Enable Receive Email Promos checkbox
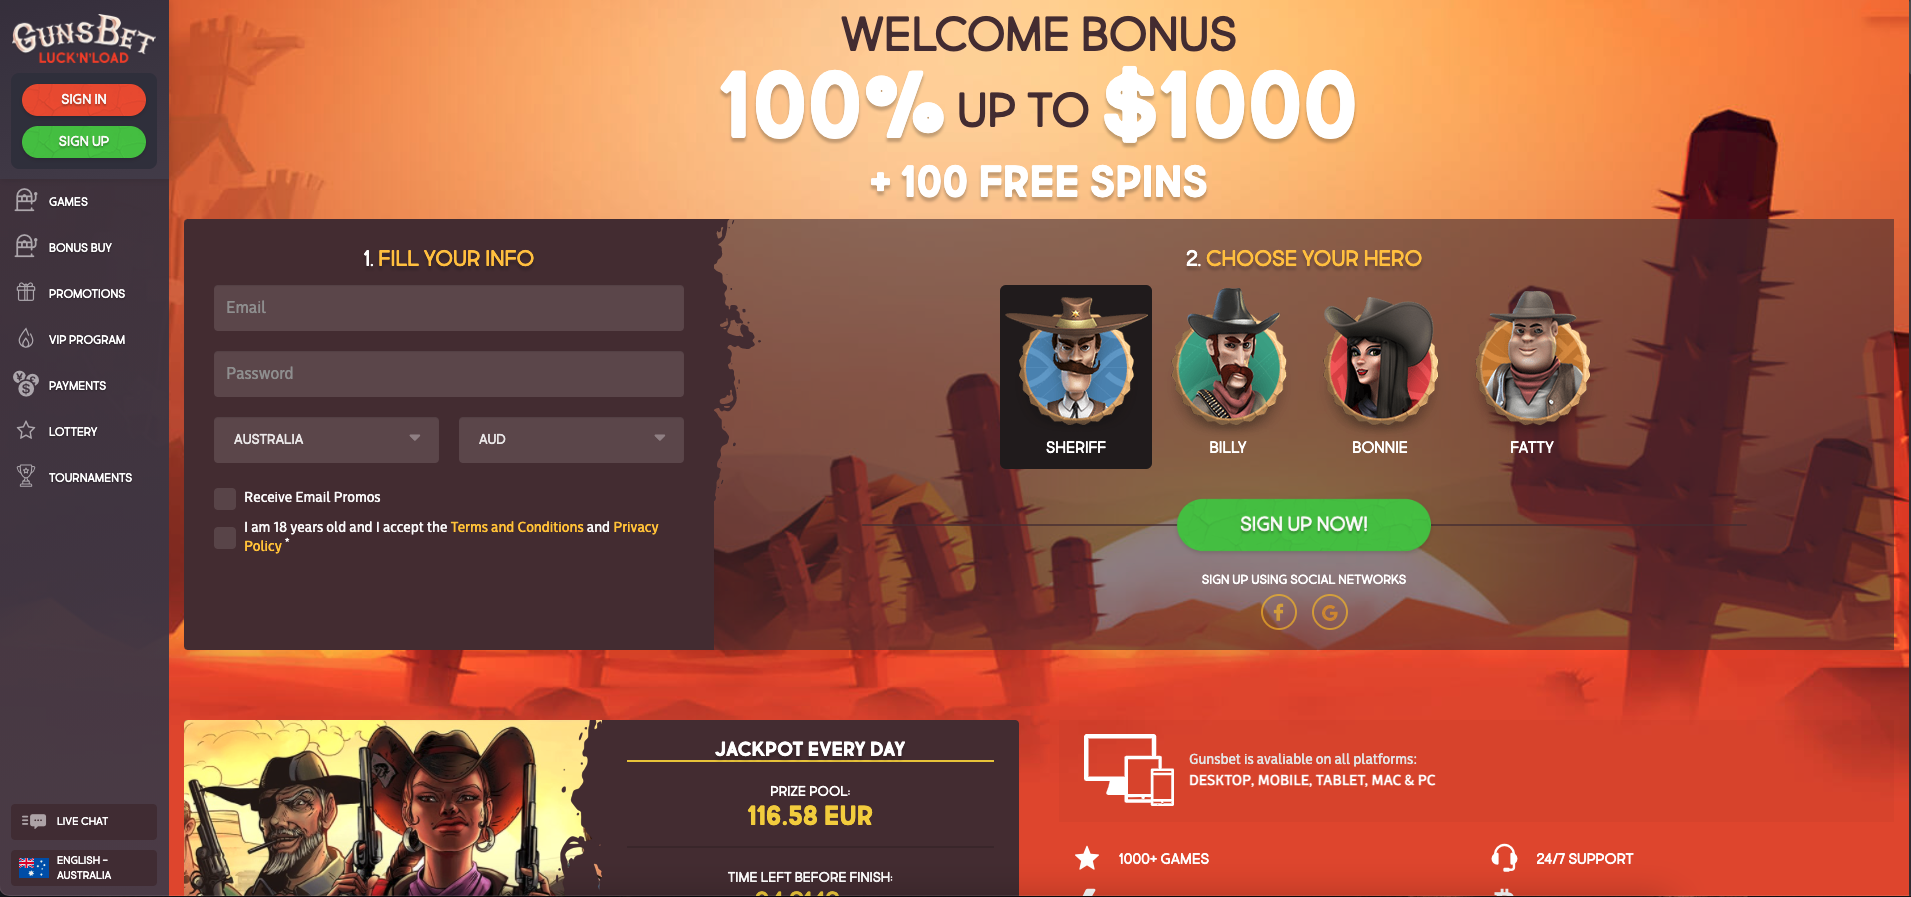 (x=225, y=498)
